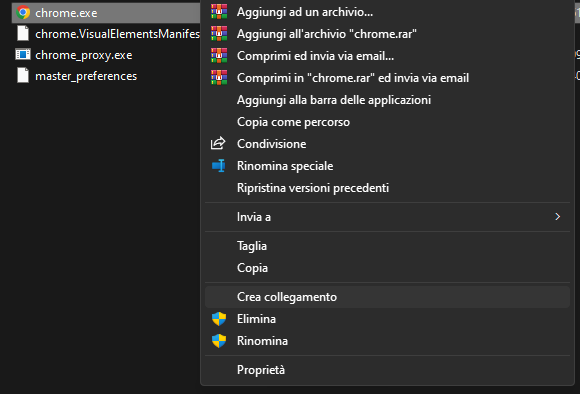Choose 'Aggiungi alla barra delle applicazioni'

(387, 100)
